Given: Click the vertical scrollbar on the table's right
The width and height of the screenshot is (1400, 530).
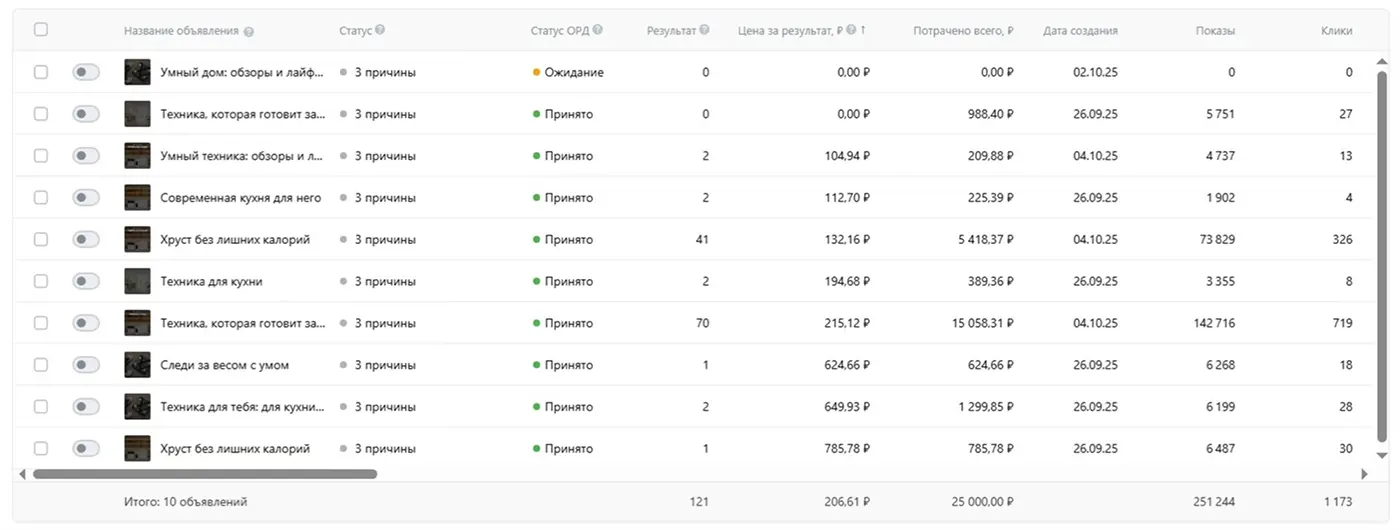Looking at the screenshot, I should (x=1383, y=255).
